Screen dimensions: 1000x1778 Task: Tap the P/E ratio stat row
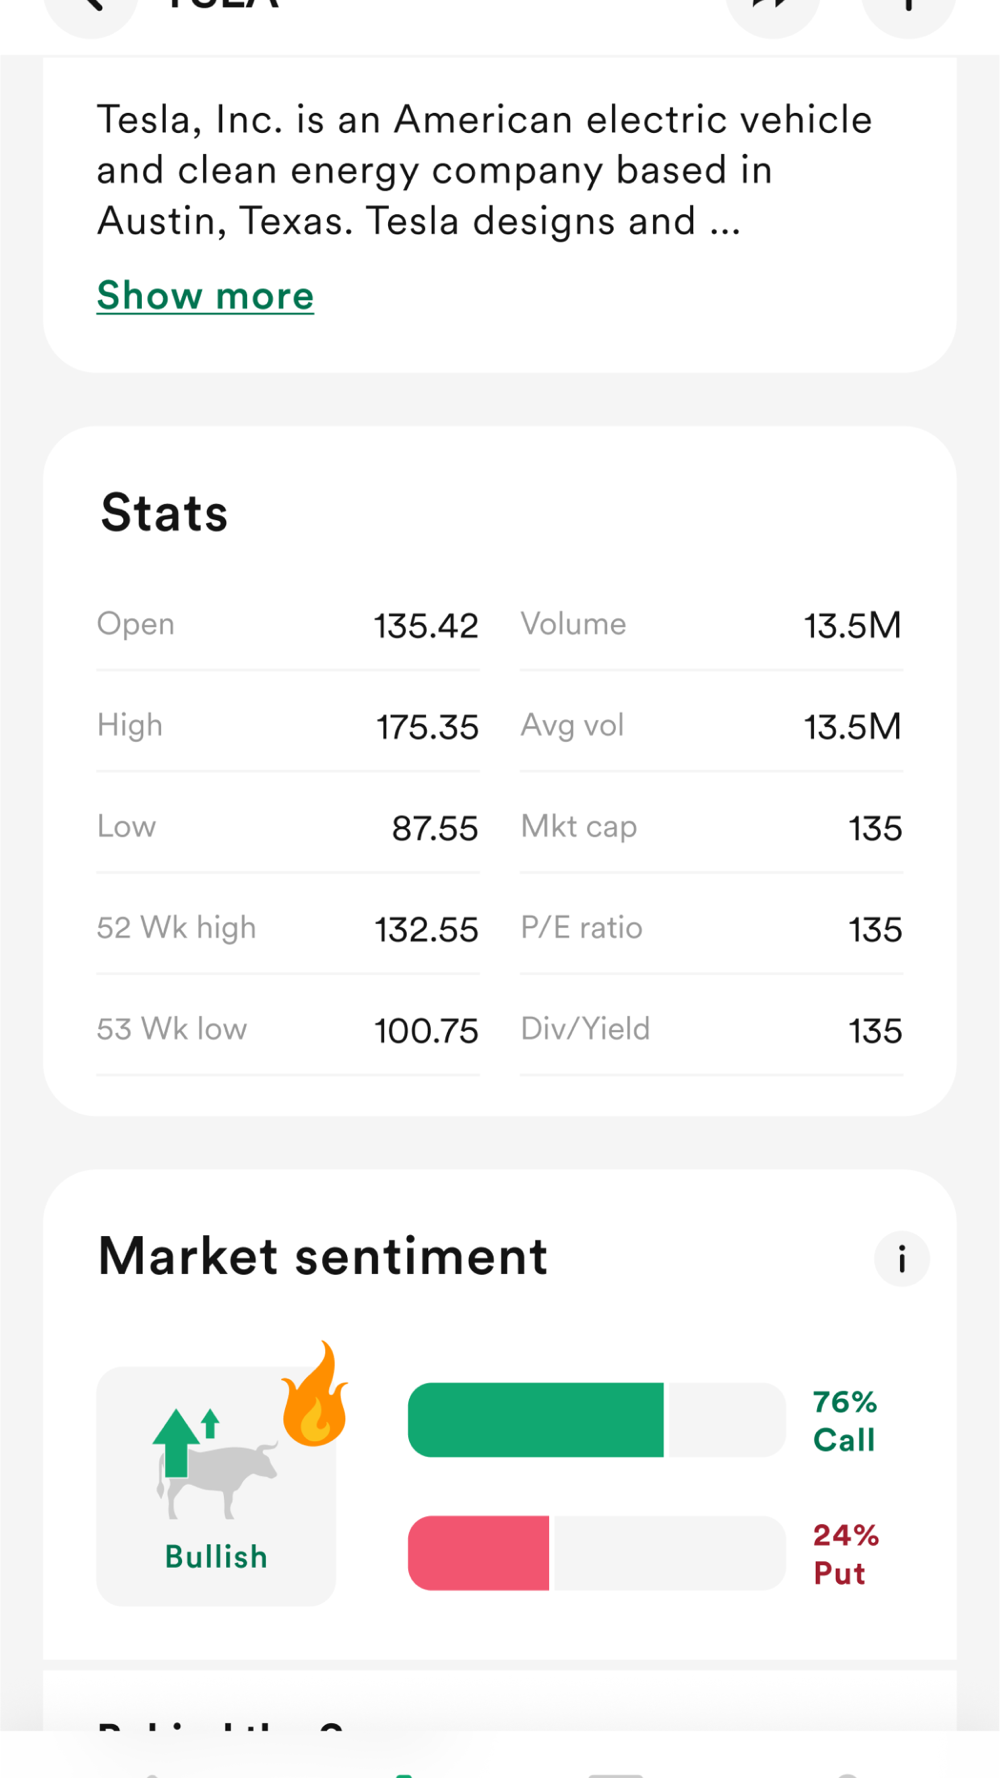point(711,929)
